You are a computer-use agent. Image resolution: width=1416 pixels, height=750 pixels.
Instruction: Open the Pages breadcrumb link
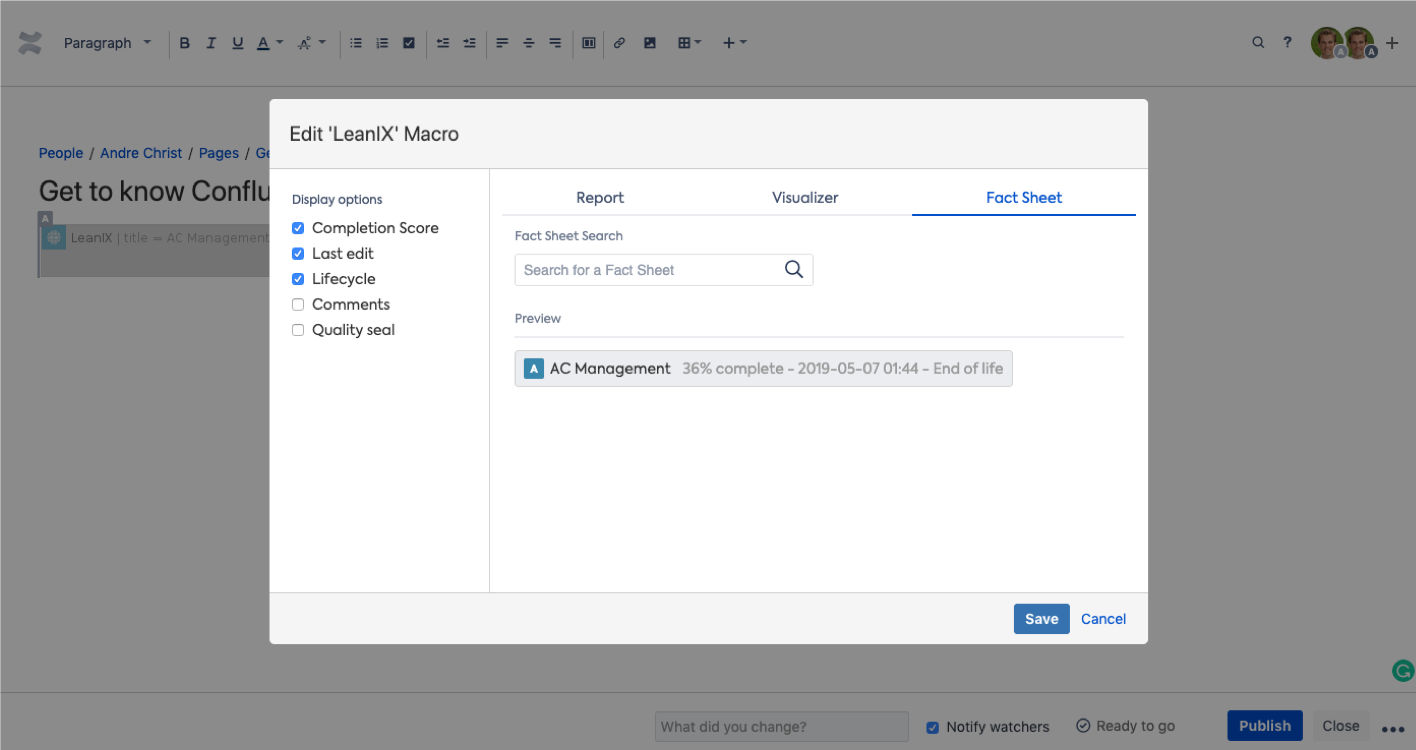[219, 153]
